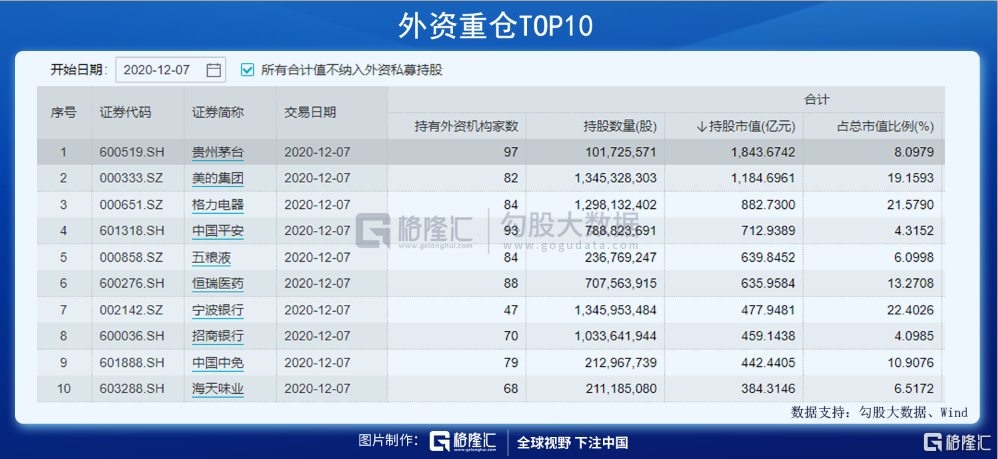
Task: Open the 贵州茅台 stock link
Action: [x=218, y=153]
